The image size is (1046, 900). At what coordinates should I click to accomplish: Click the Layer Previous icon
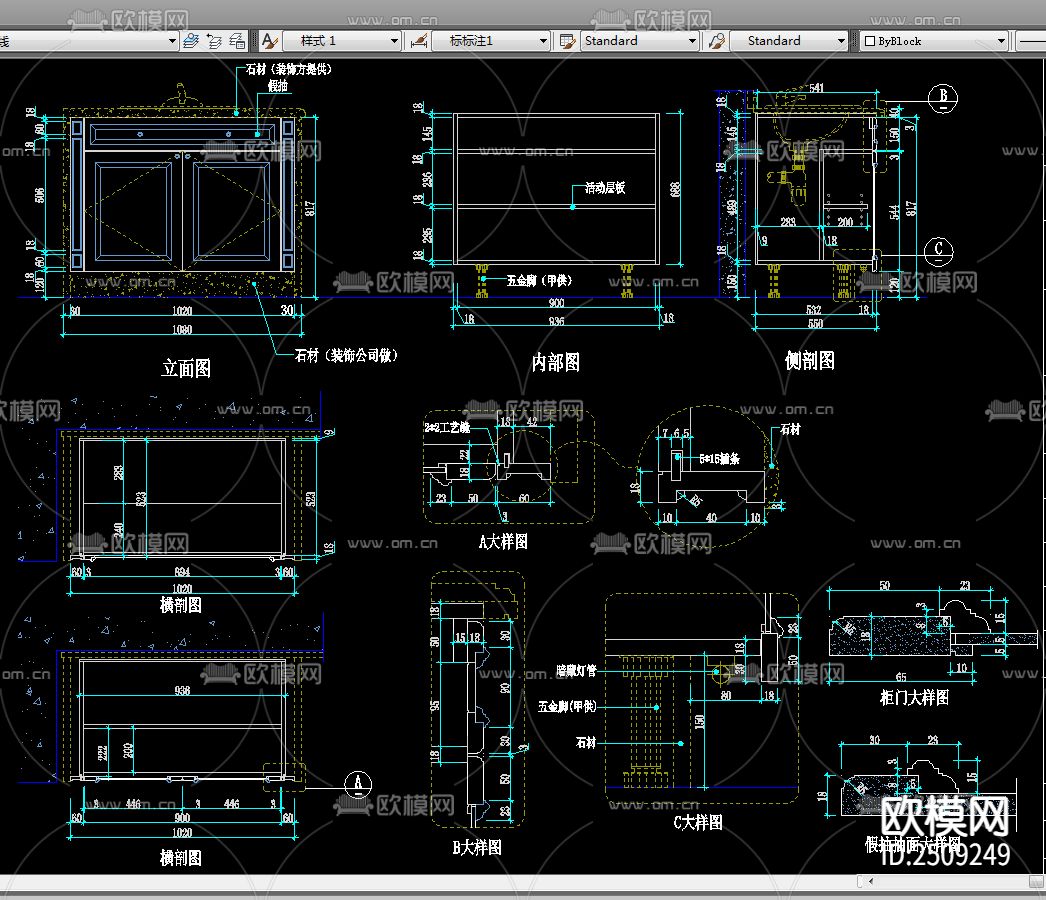pyautogui.click(x=214, y=41)
